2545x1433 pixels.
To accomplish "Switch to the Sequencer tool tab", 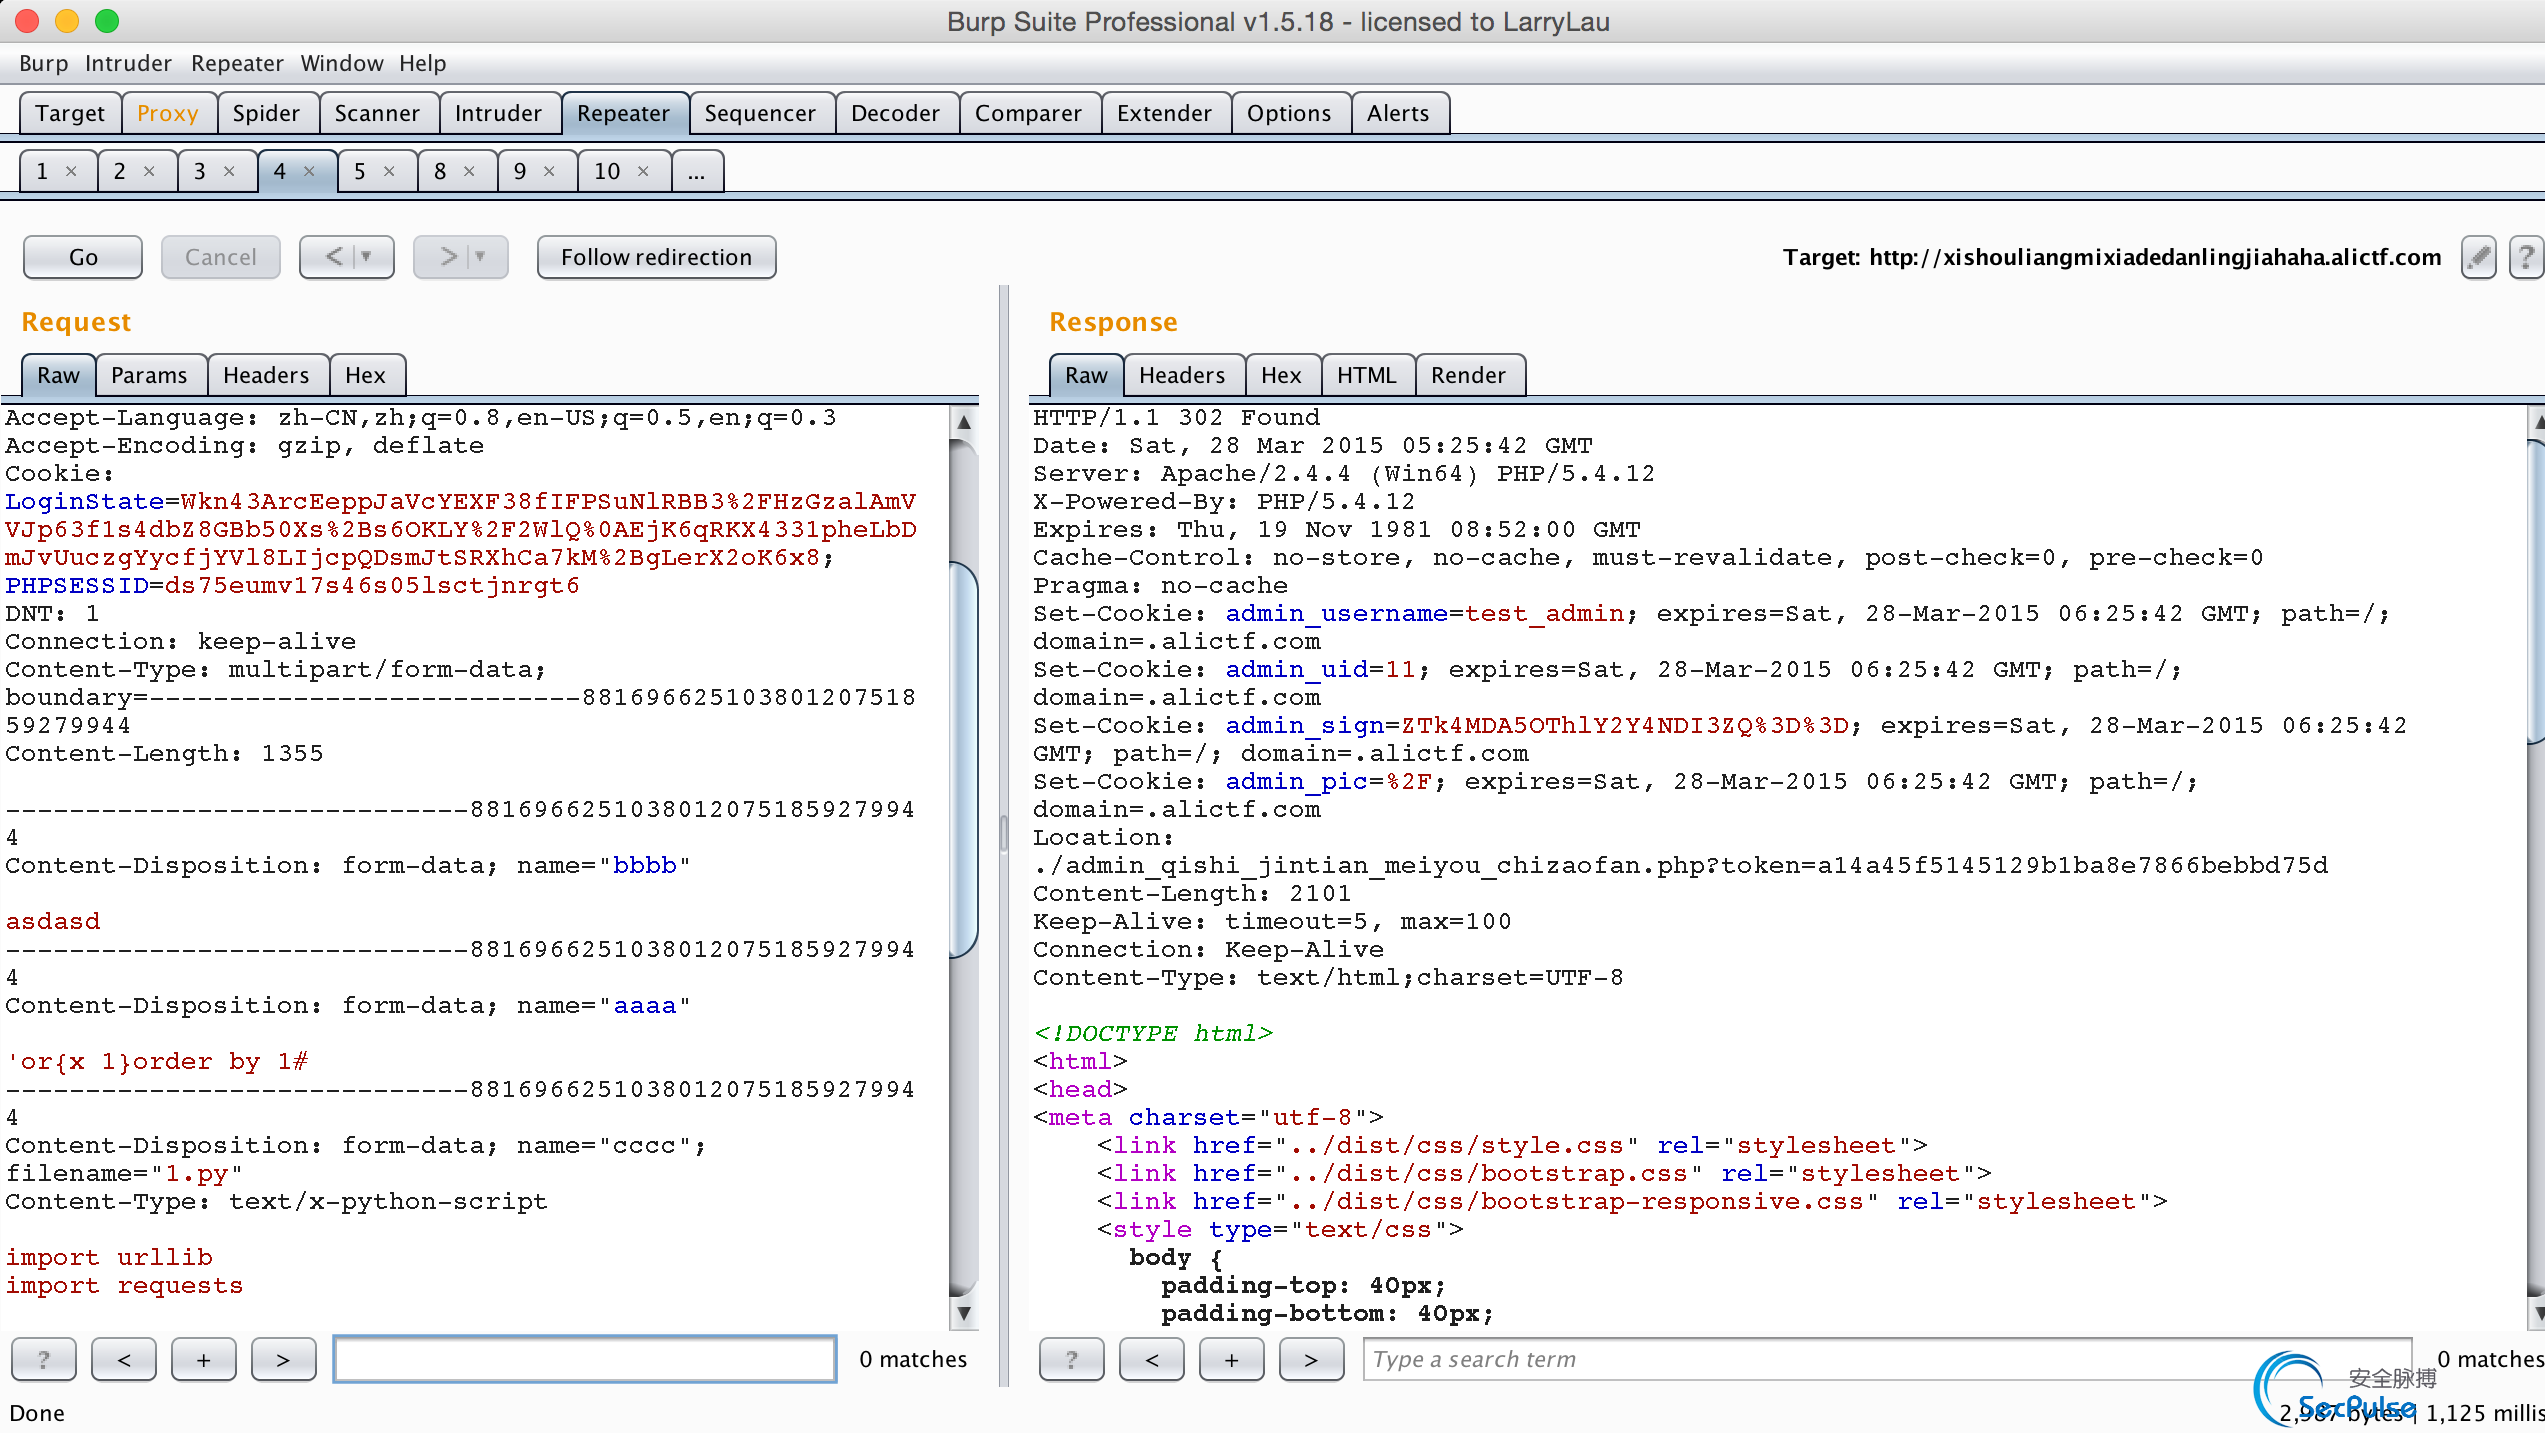I will (x=760, y=113).
